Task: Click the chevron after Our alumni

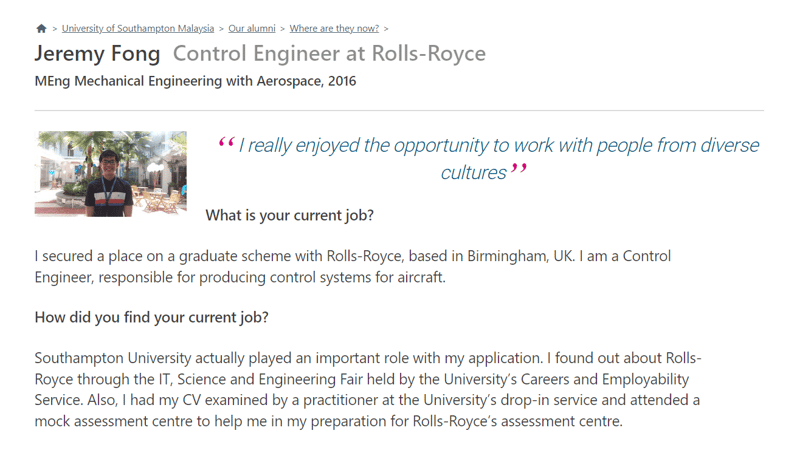Action: [x=282, y=29]
